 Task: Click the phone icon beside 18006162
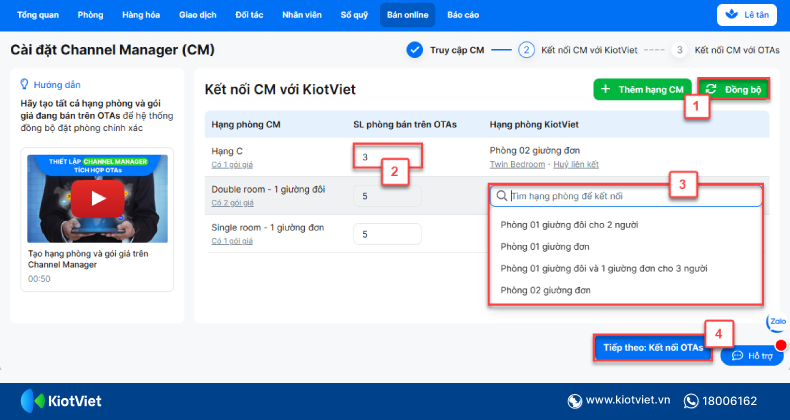[x=691, y=401]
